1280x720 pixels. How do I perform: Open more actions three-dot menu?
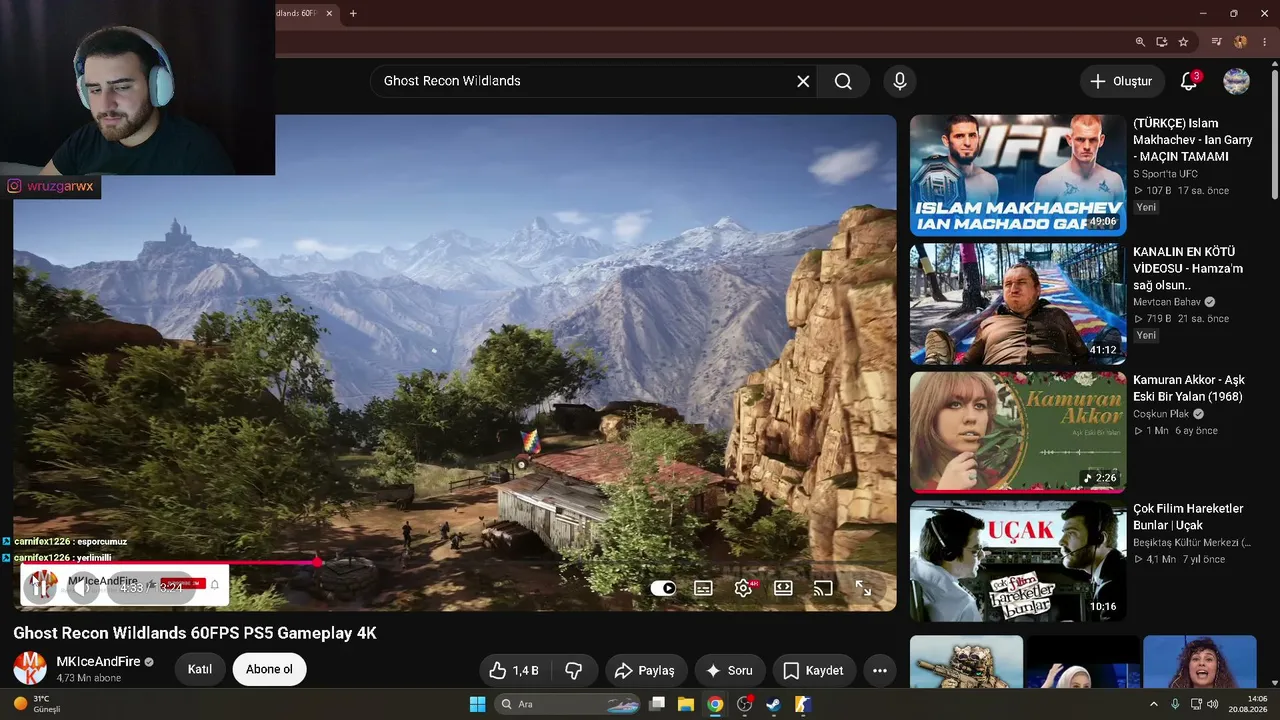click(x=880, y=670)
